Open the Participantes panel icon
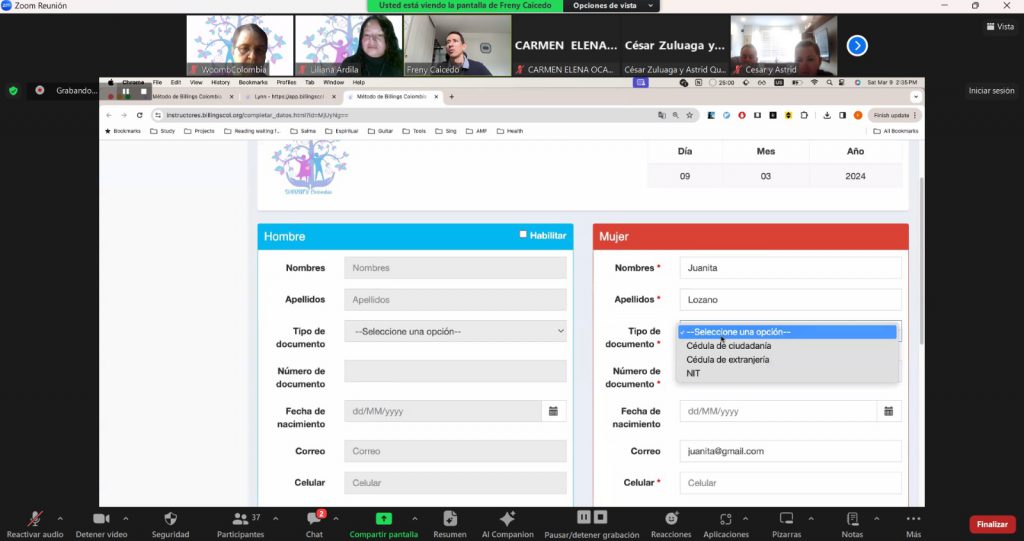This screenshot has width=1024, height=541. pos(240,519)
